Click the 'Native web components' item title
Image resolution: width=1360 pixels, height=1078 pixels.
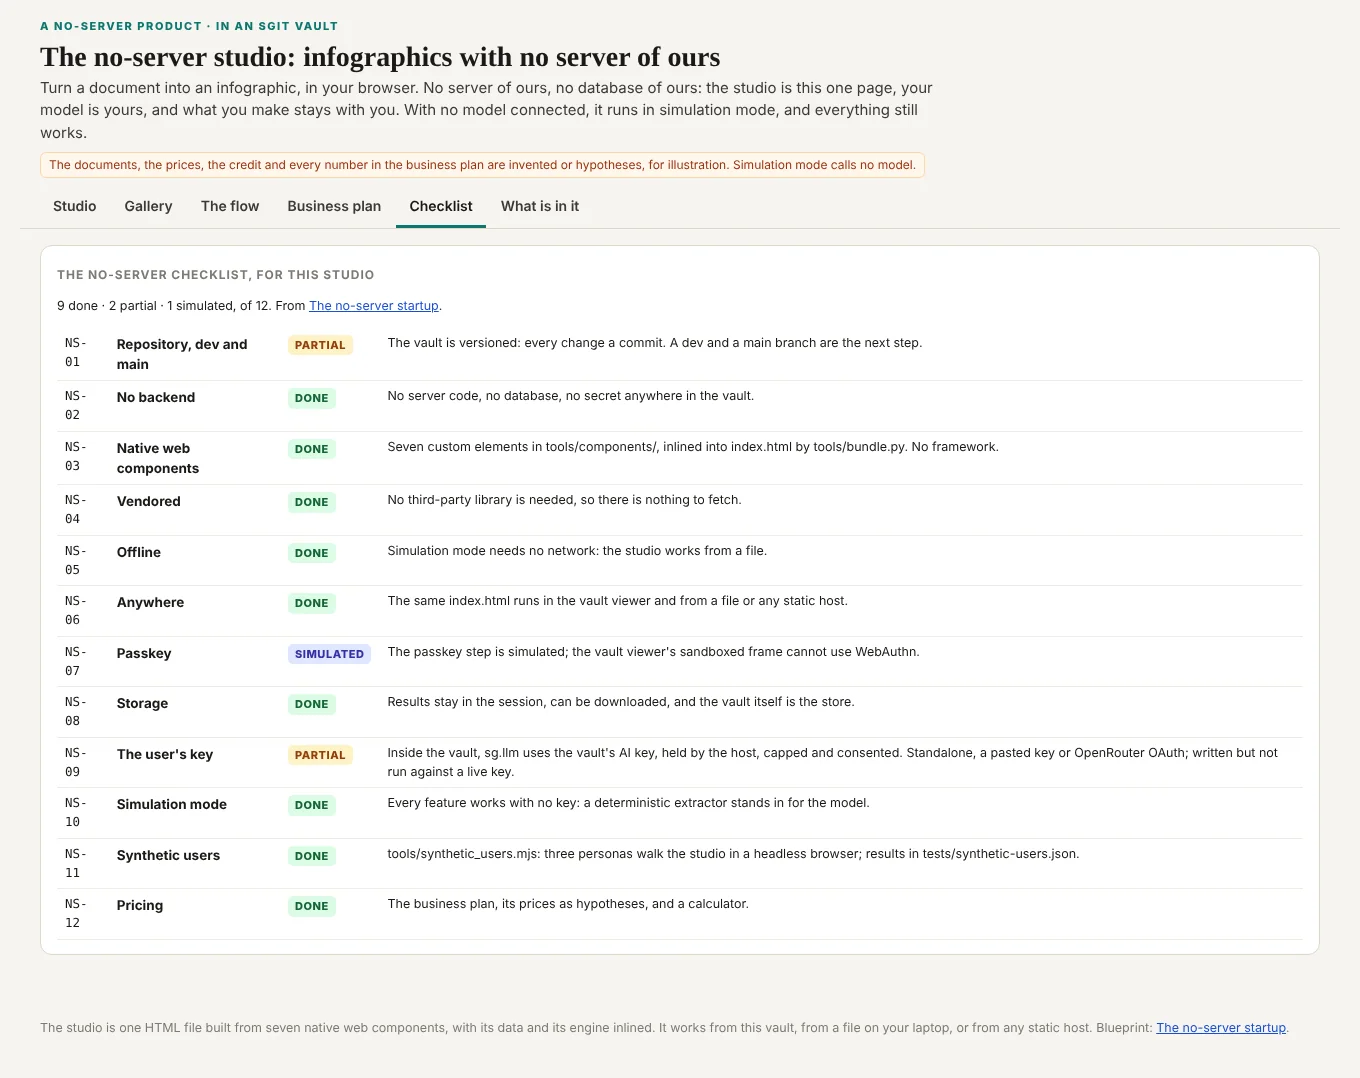tap(158, 458)
